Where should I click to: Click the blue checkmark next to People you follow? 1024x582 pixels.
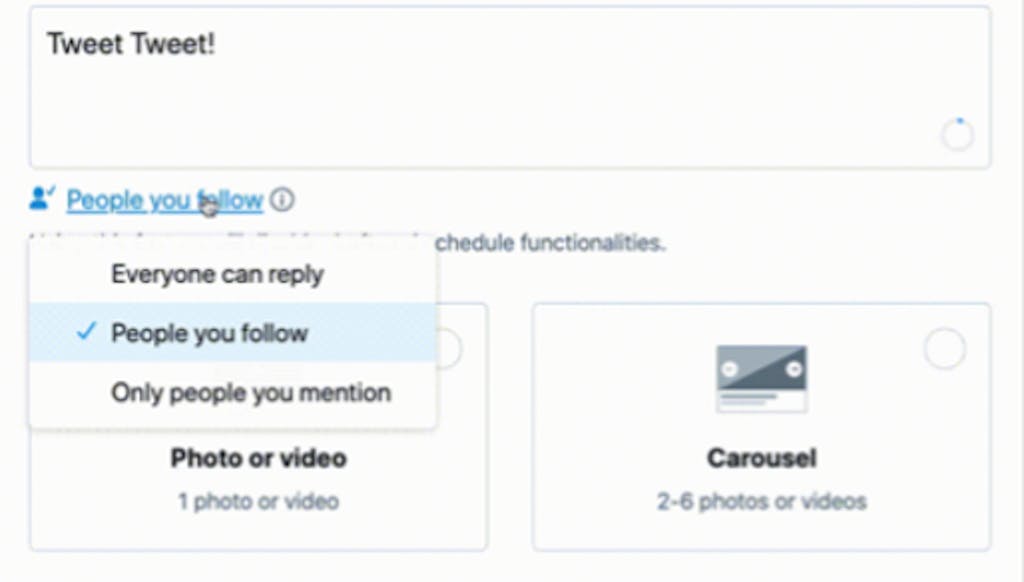[x=86, y=332]
